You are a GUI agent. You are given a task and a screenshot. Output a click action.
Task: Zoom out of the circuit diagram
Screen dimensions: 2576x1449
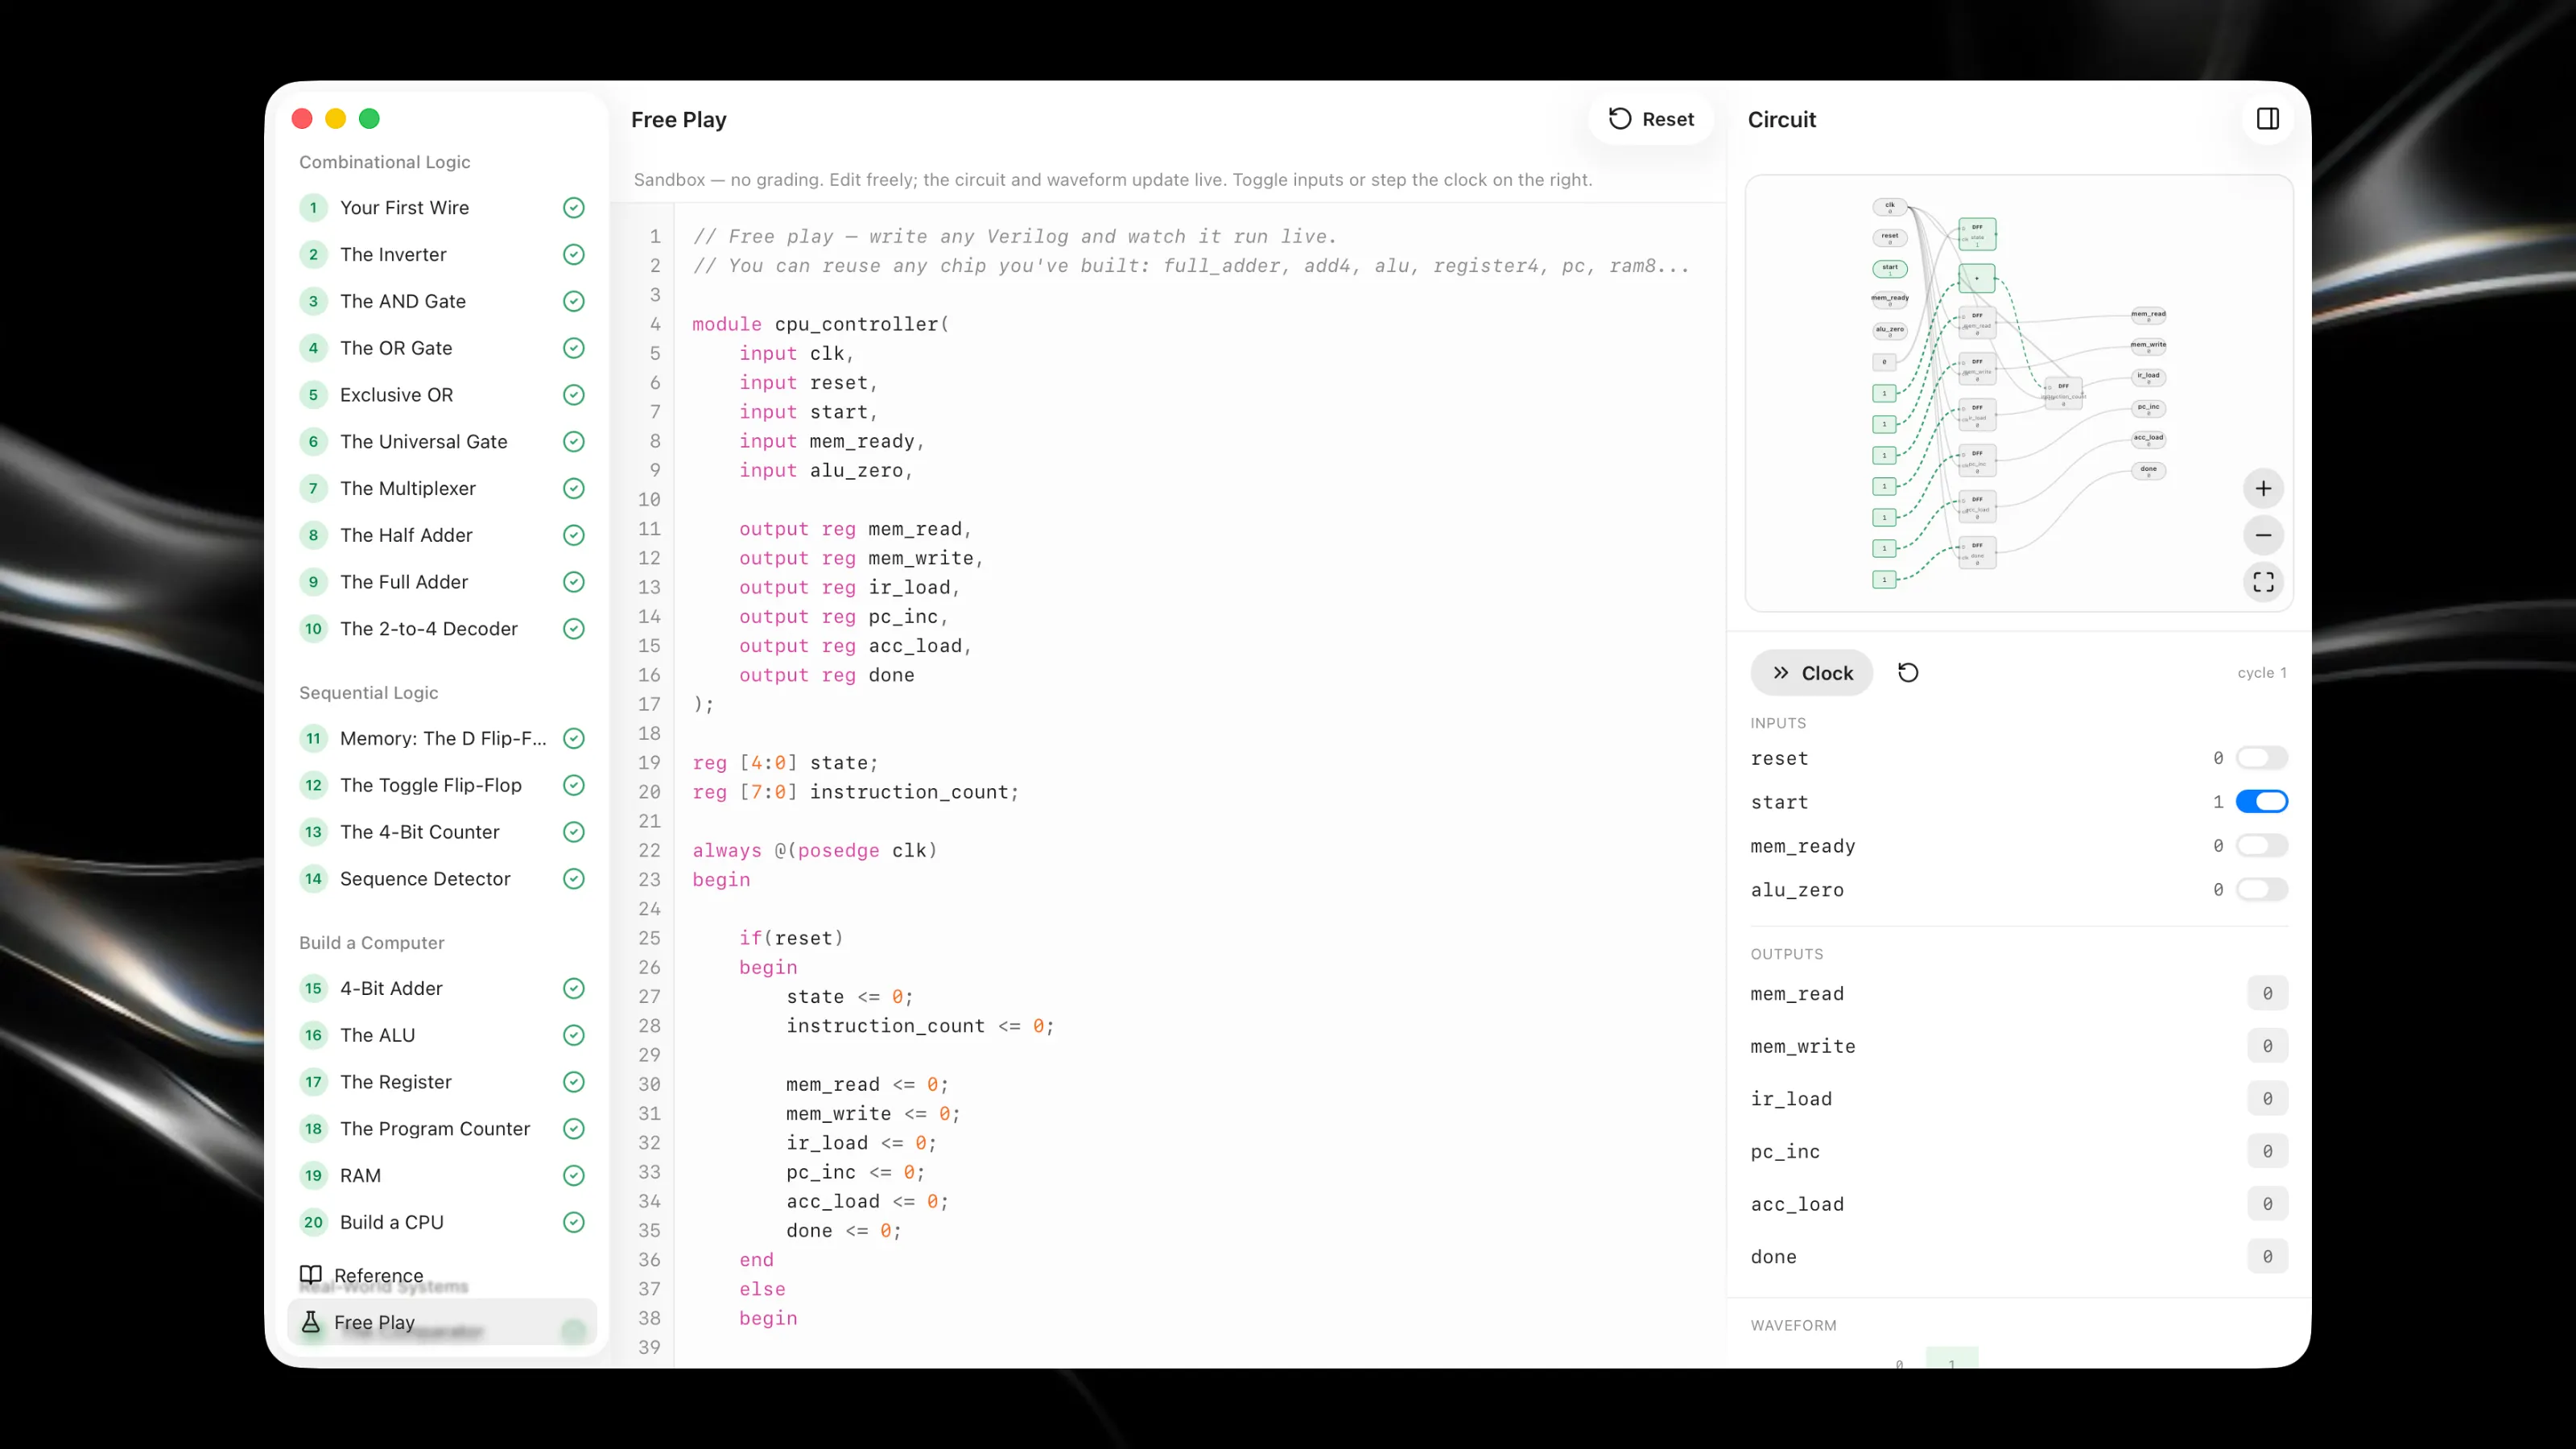[2263, 536]
